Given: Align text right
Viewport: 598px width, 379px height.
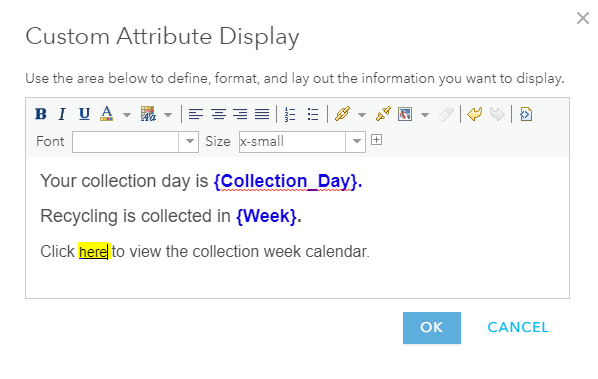Looking at the screenshot, I should point(240,114).
